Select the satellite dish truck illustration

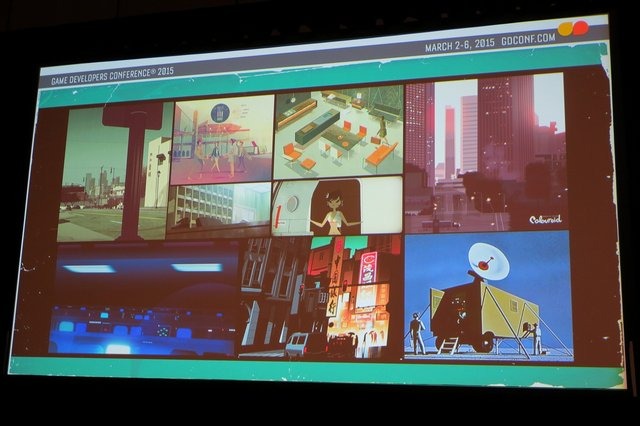[488, 297]
